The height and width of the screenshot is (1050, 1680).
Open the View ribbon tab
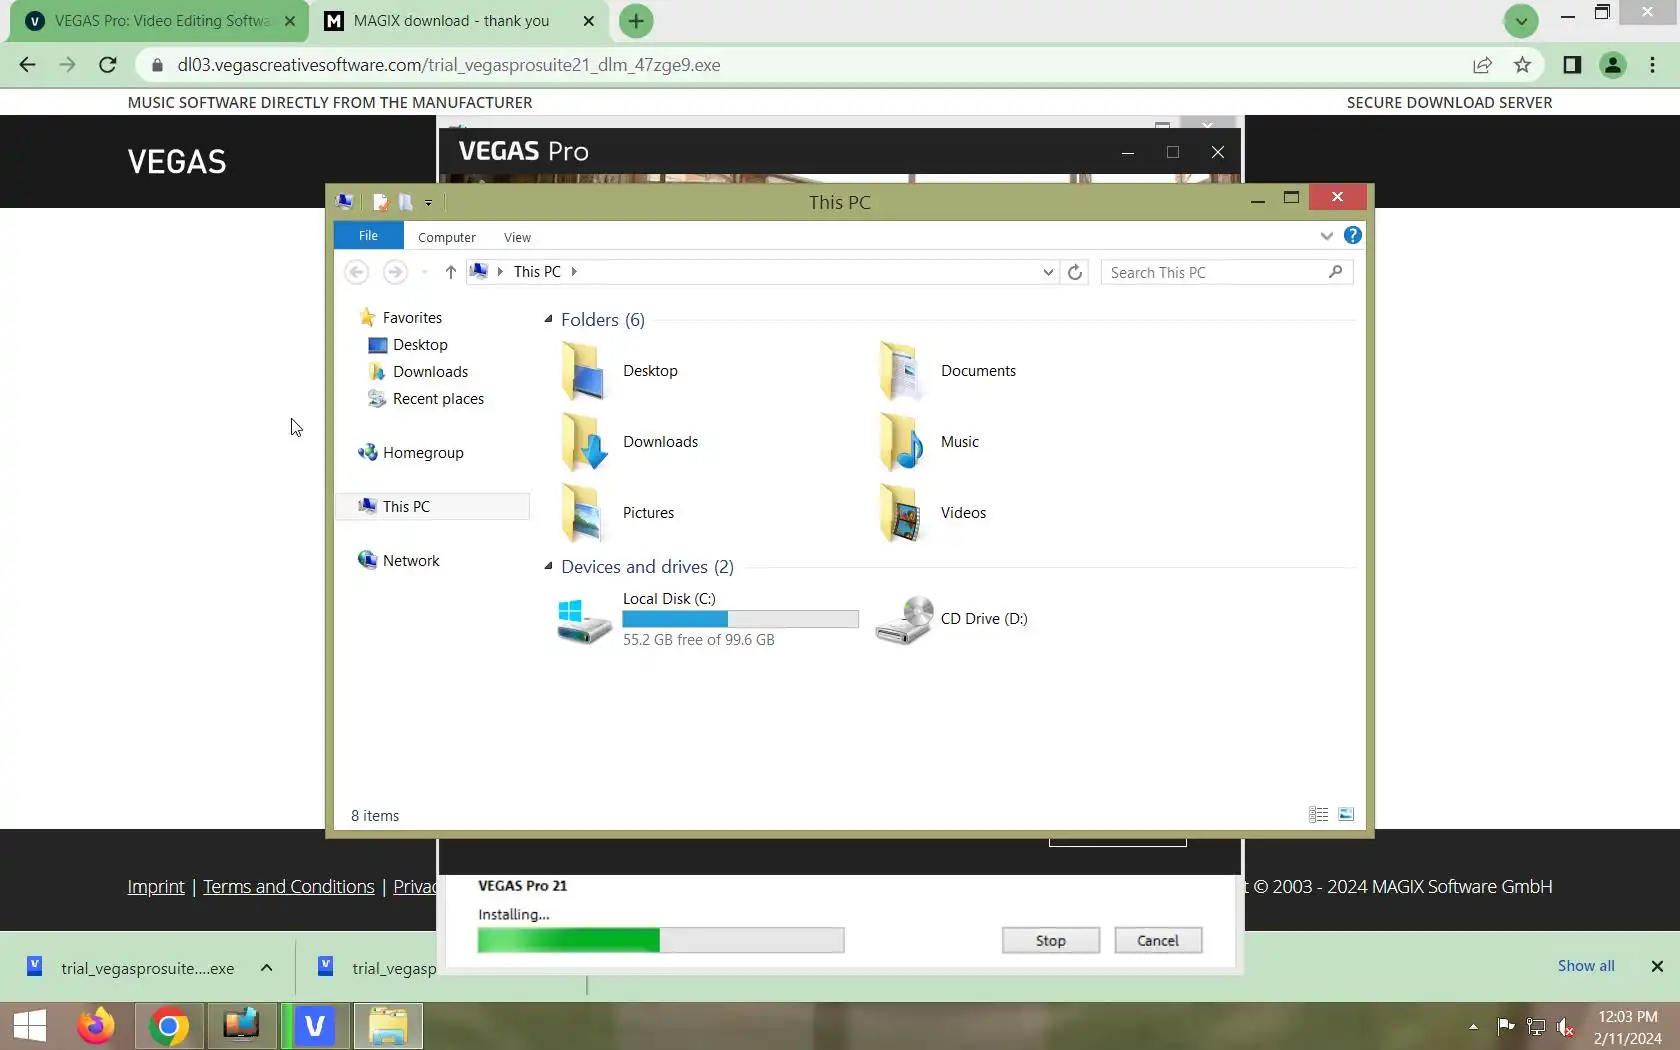point(517,237)
